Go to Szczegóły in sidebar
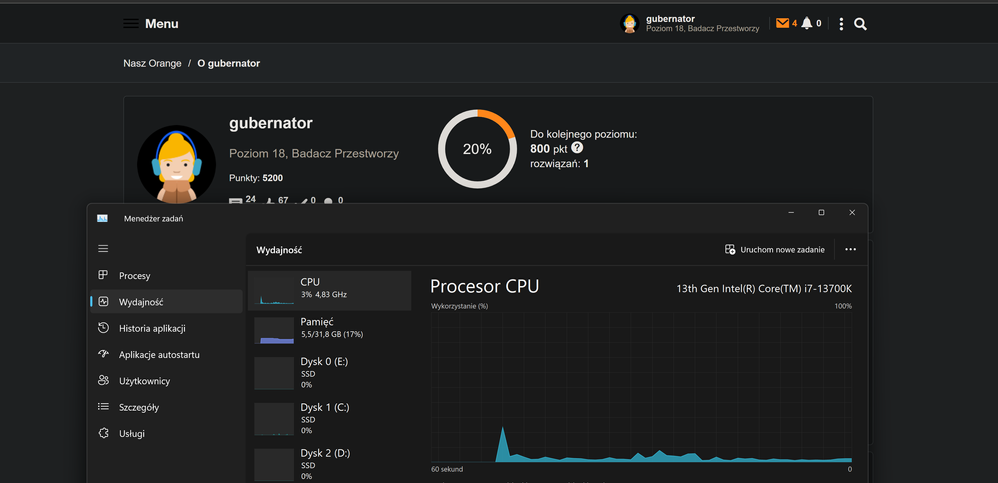 (x=138, y=407)
